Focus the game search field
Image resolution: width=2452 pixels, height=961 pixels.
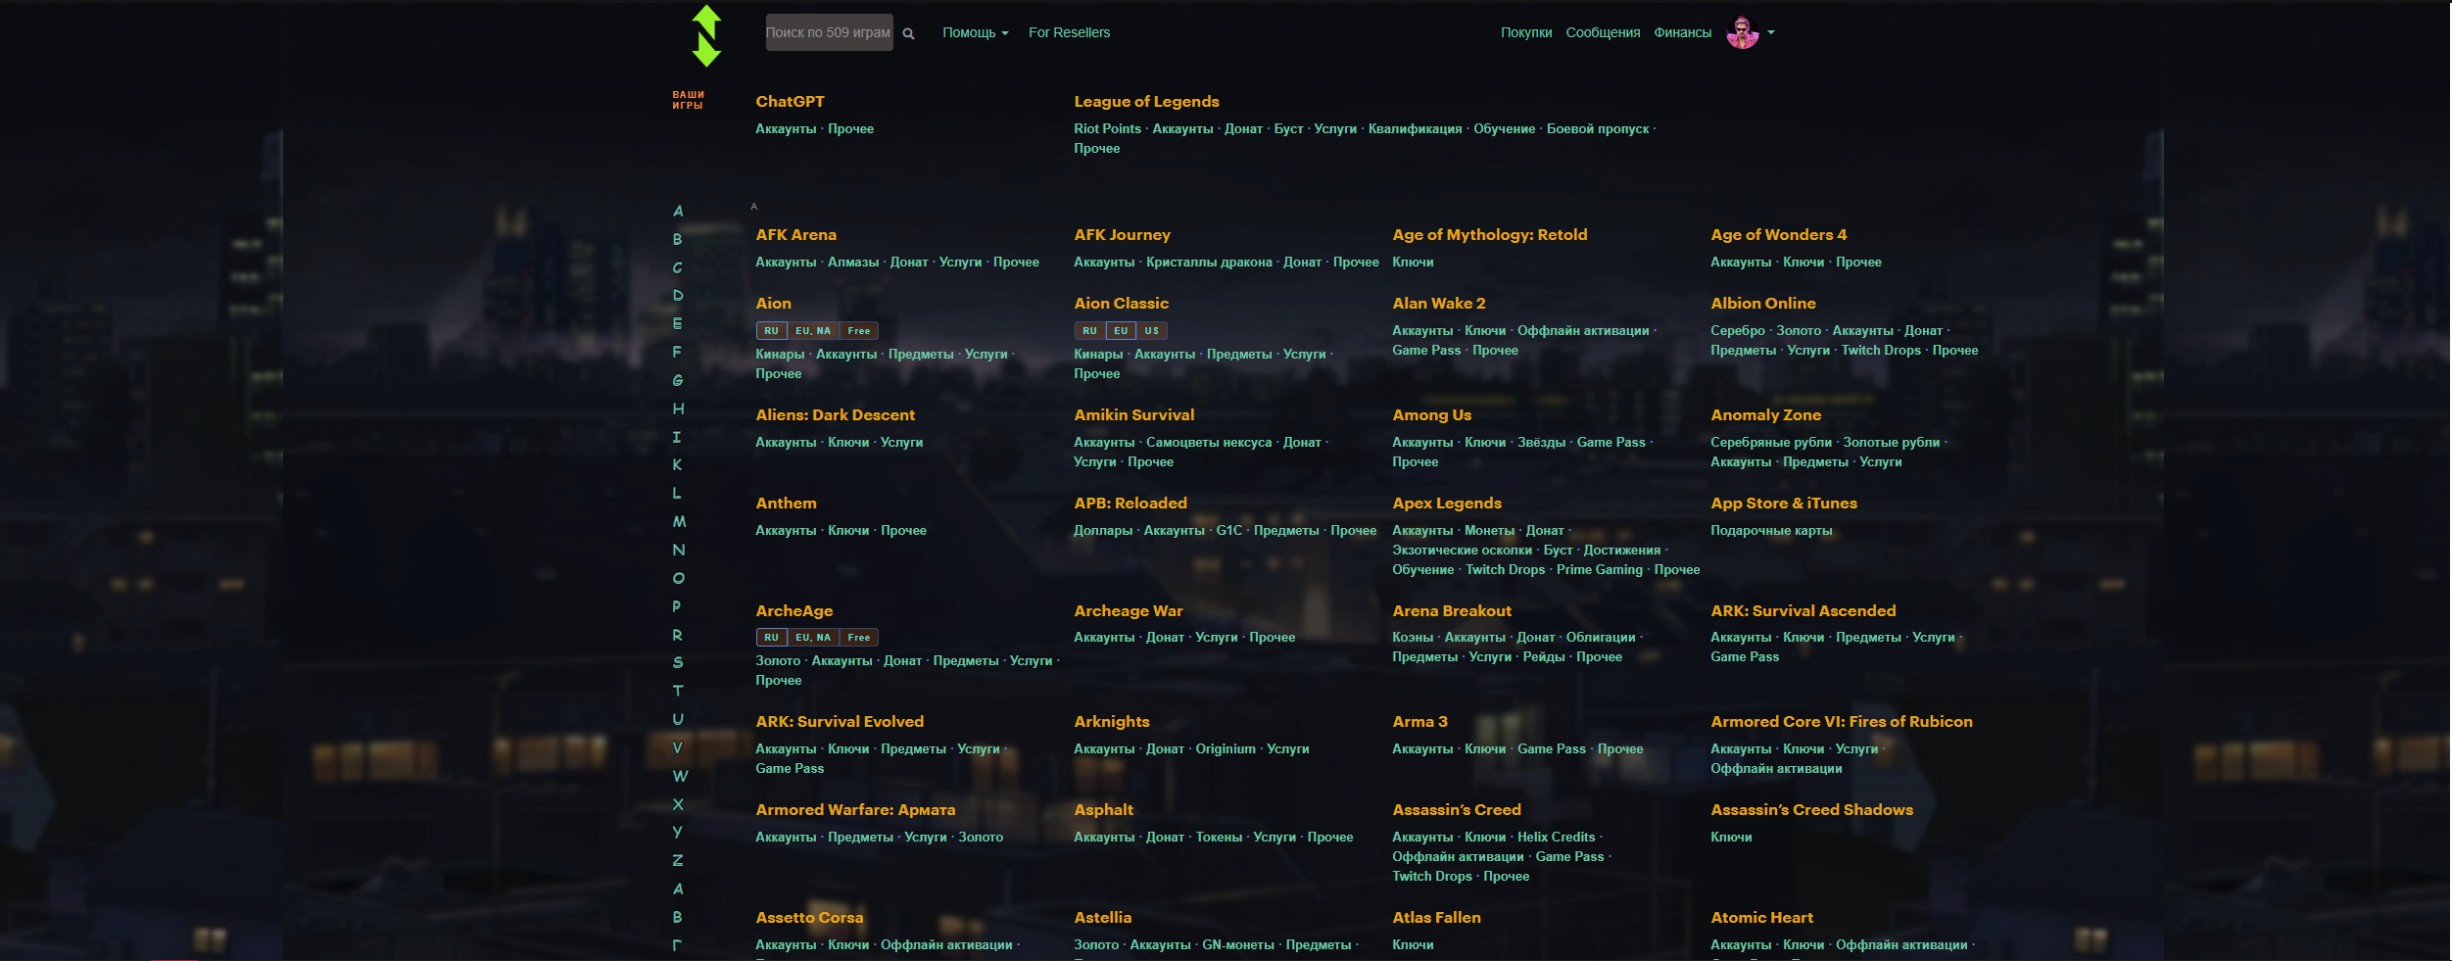pyautogui.click(x=829, y=32)
